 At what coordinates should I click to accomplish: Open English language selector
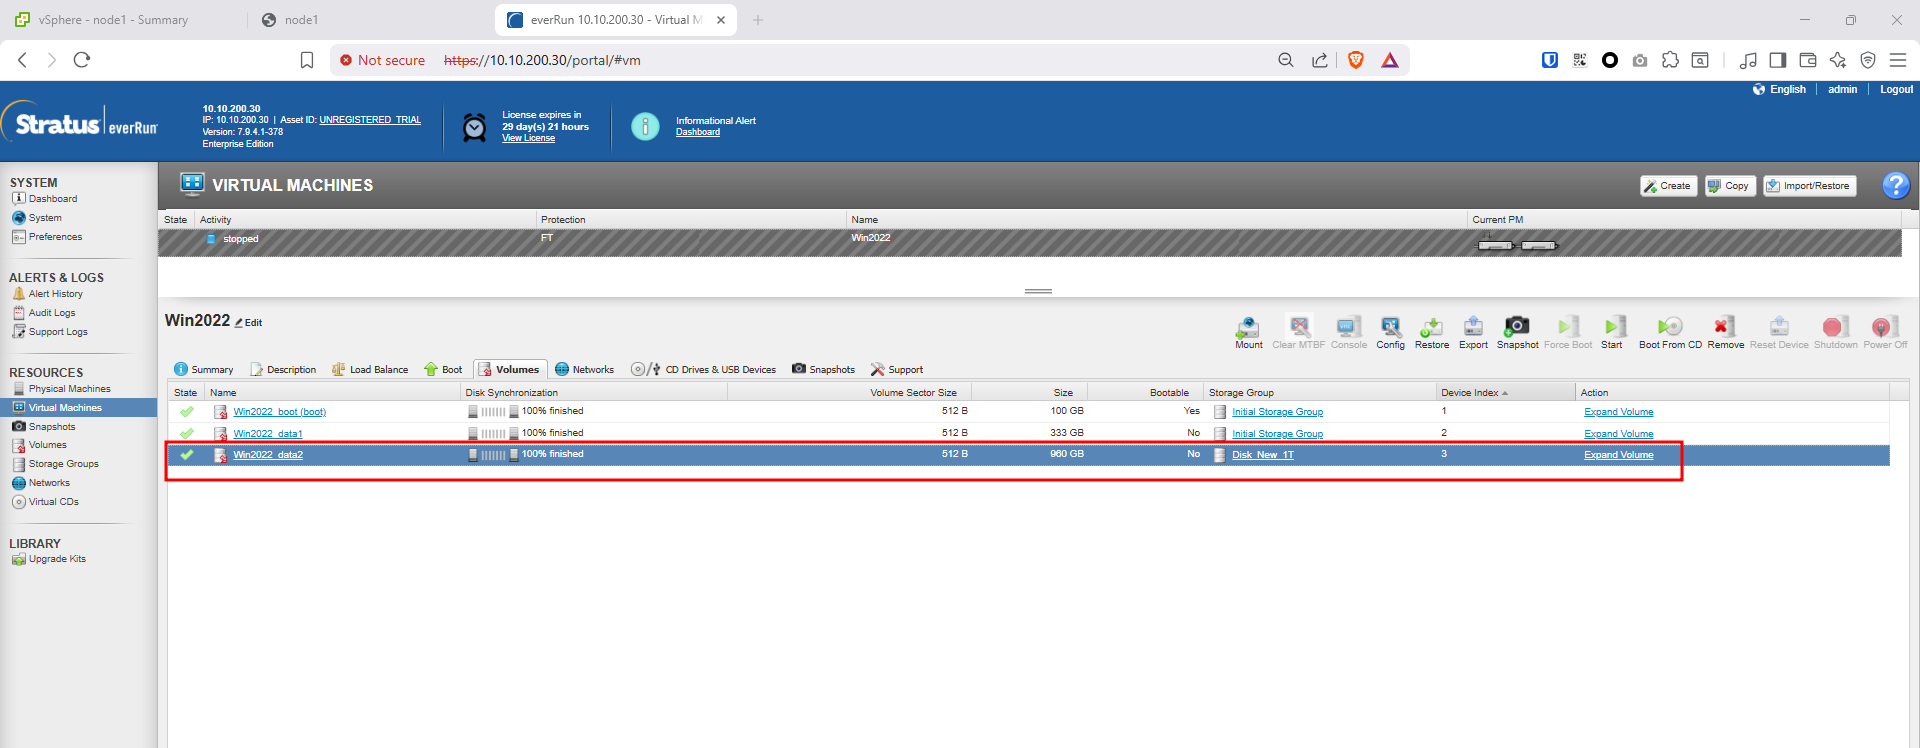[1787, 89]
